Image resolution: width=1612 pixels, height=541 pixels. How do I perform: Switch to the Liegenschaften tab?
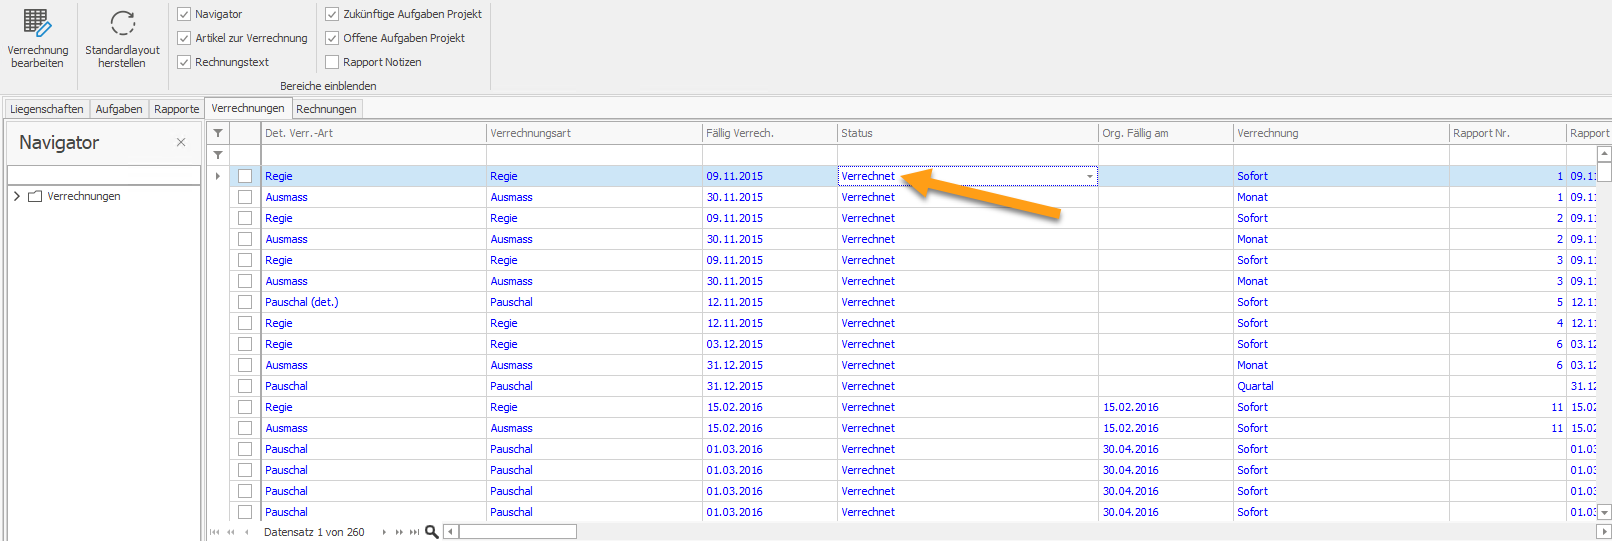[47, 109]
